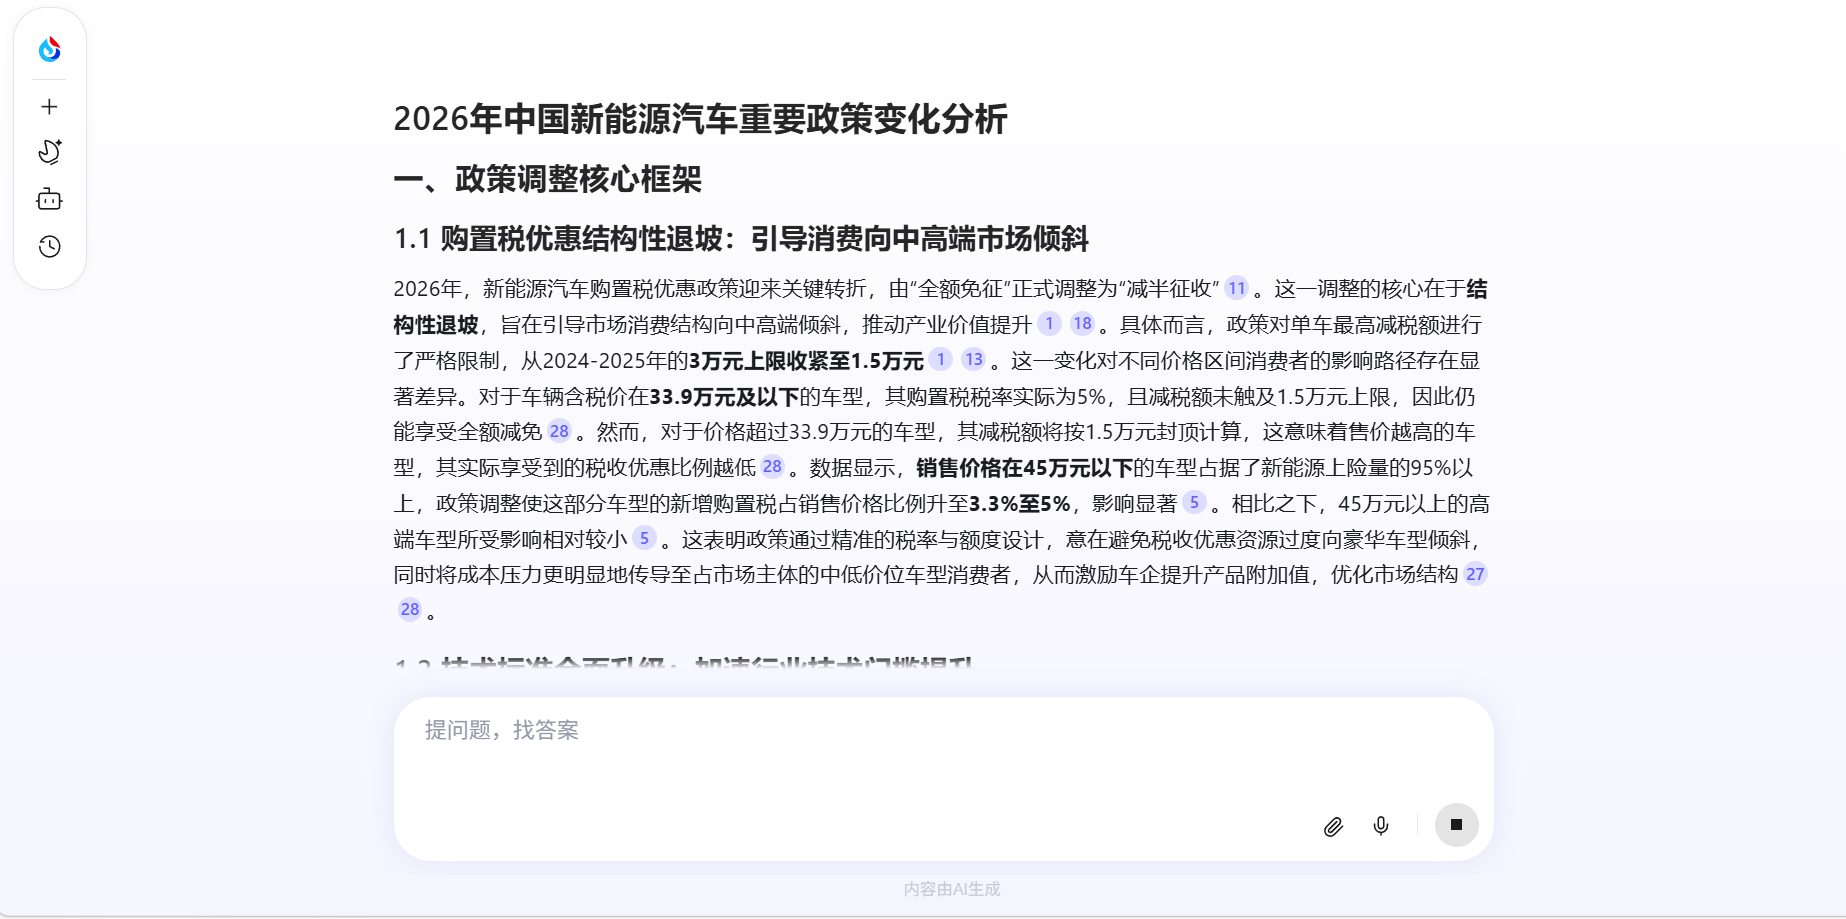Stop generation with the square stop button

[1456, 825]
